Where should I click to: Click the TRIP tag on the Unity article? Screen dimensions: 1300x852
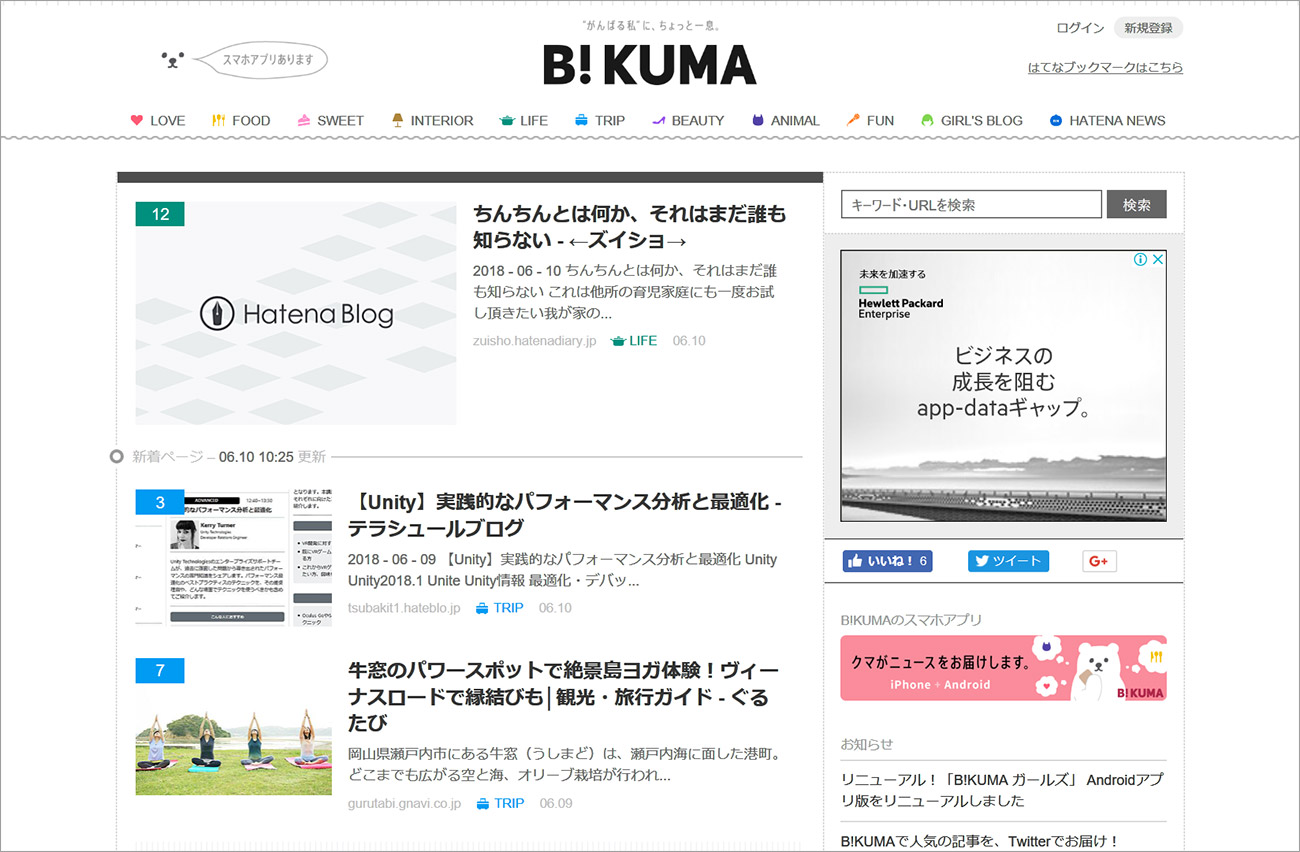499,608
